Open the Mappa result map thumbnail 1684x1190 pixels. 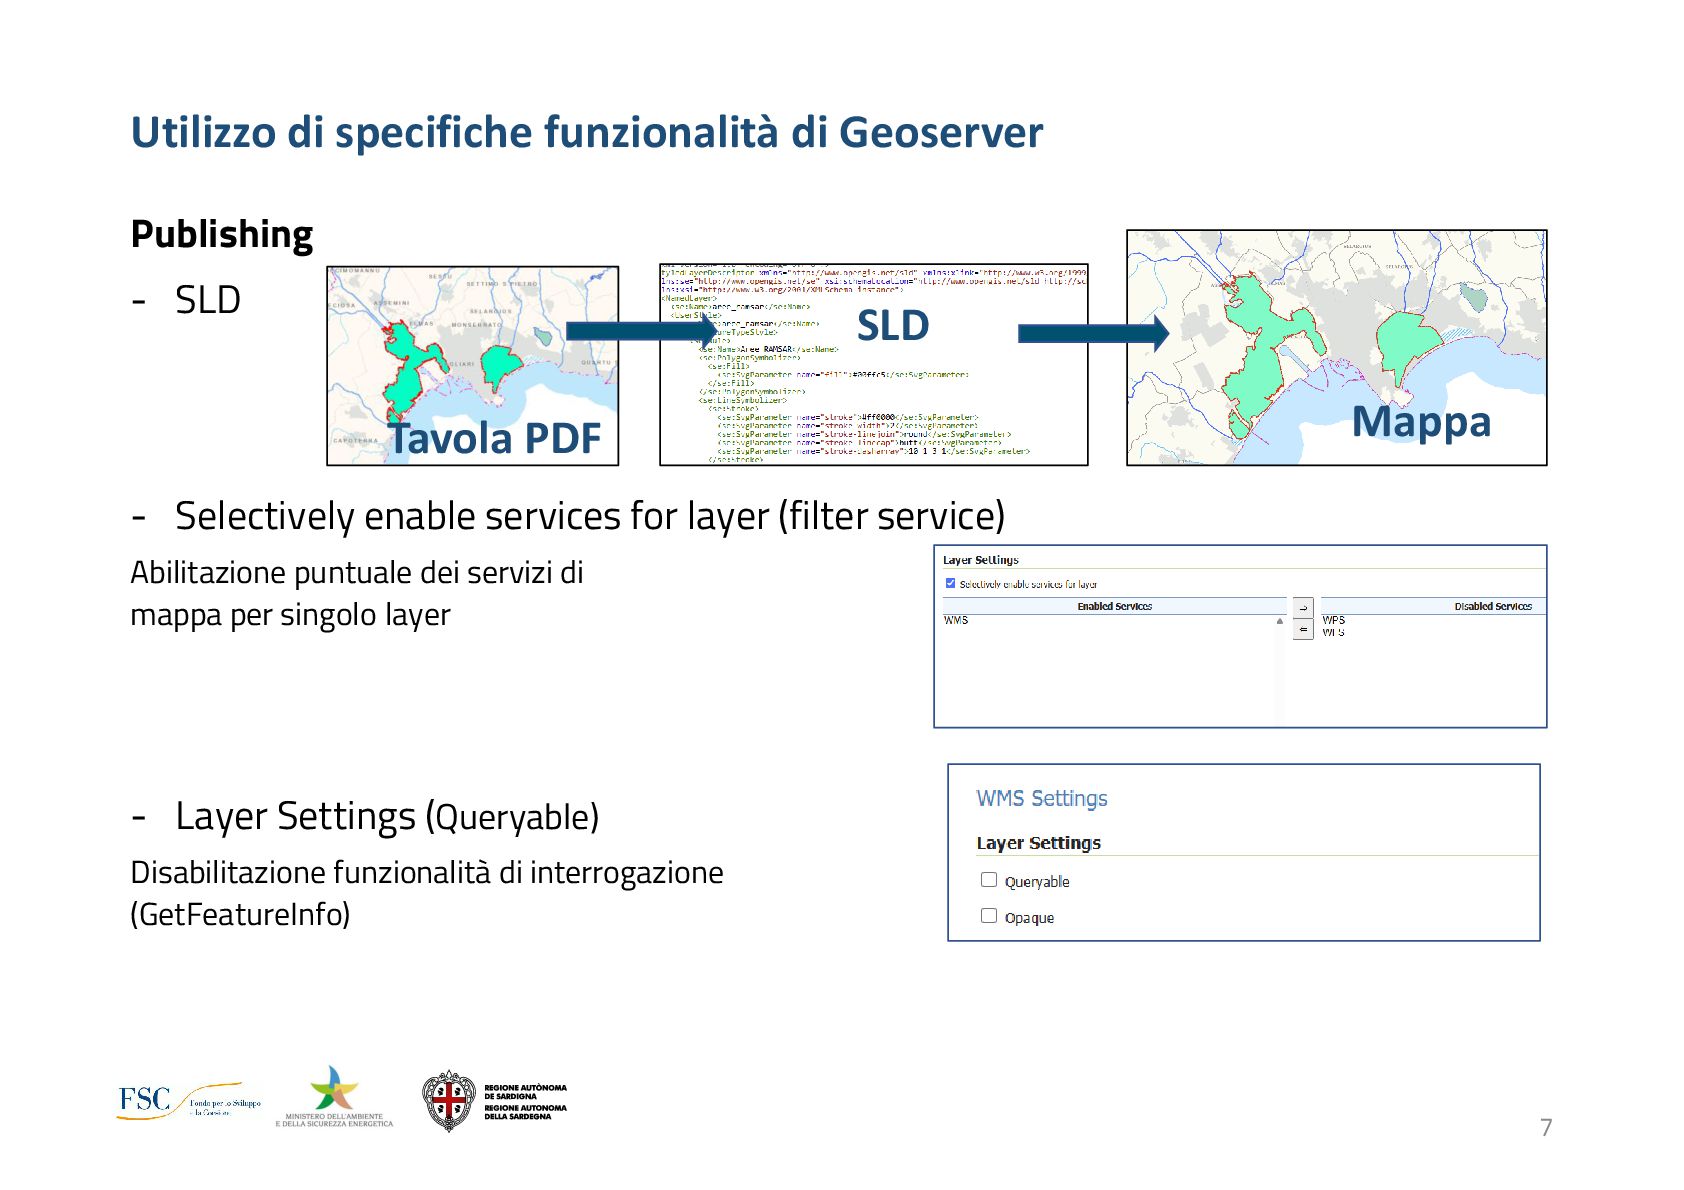point(1337,348)
